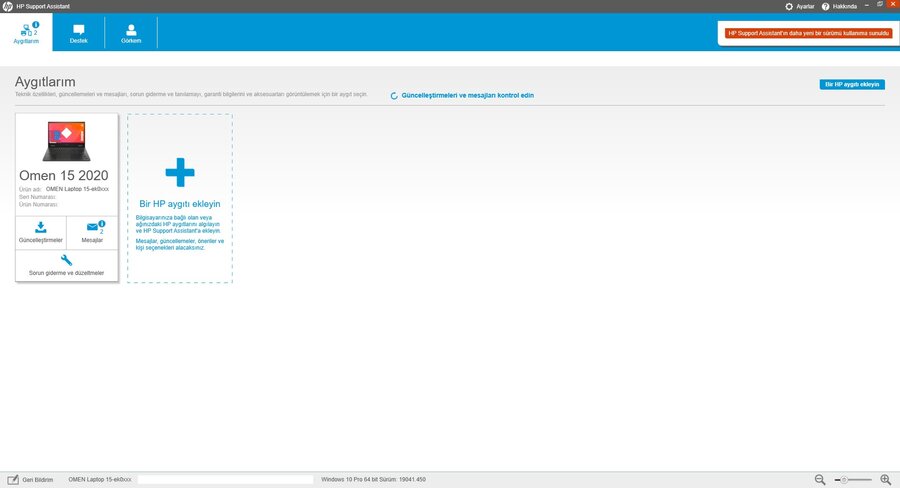900x488 pixels.
Task: Click the HP logo in title bar
Action: coord(7,6)
